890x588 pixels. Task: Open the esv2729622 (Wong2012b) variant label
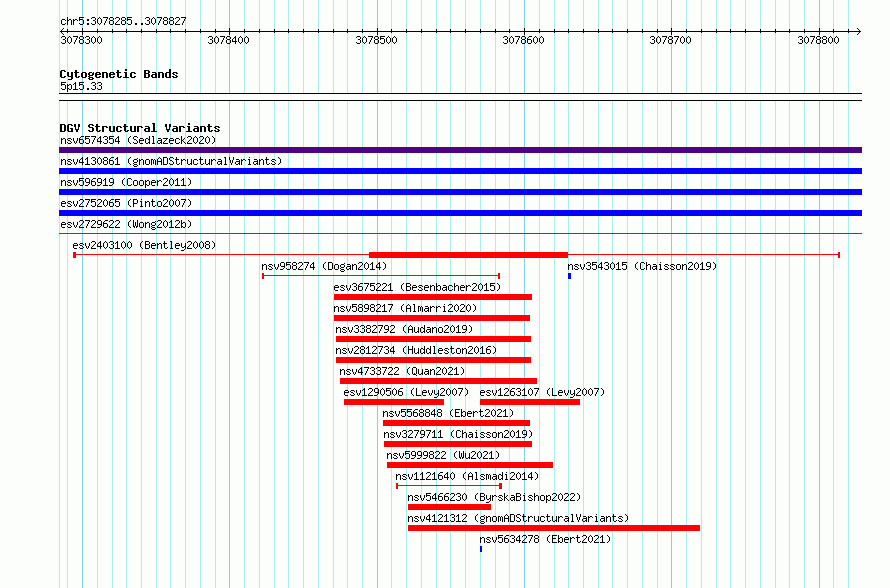(126, 224)
